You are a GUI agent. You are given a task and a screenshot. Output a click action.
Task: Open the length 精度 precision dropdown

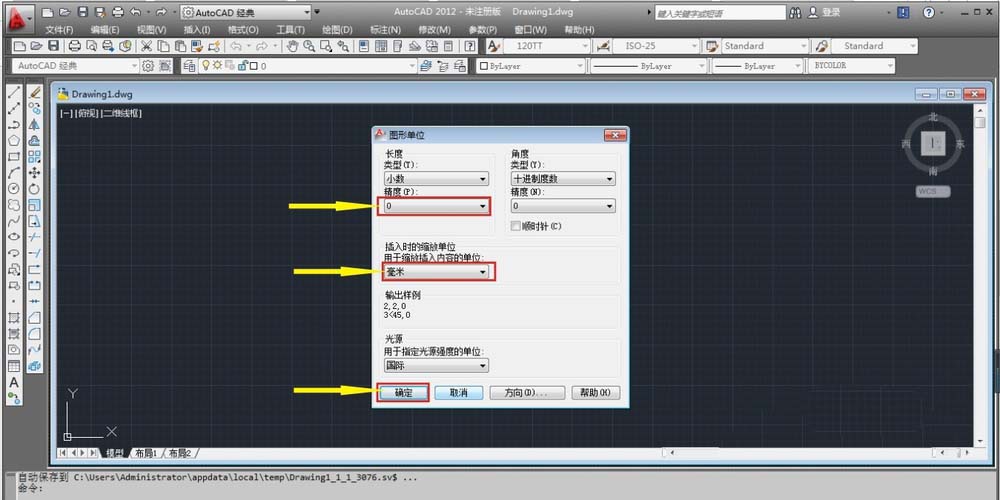point(436,206)
